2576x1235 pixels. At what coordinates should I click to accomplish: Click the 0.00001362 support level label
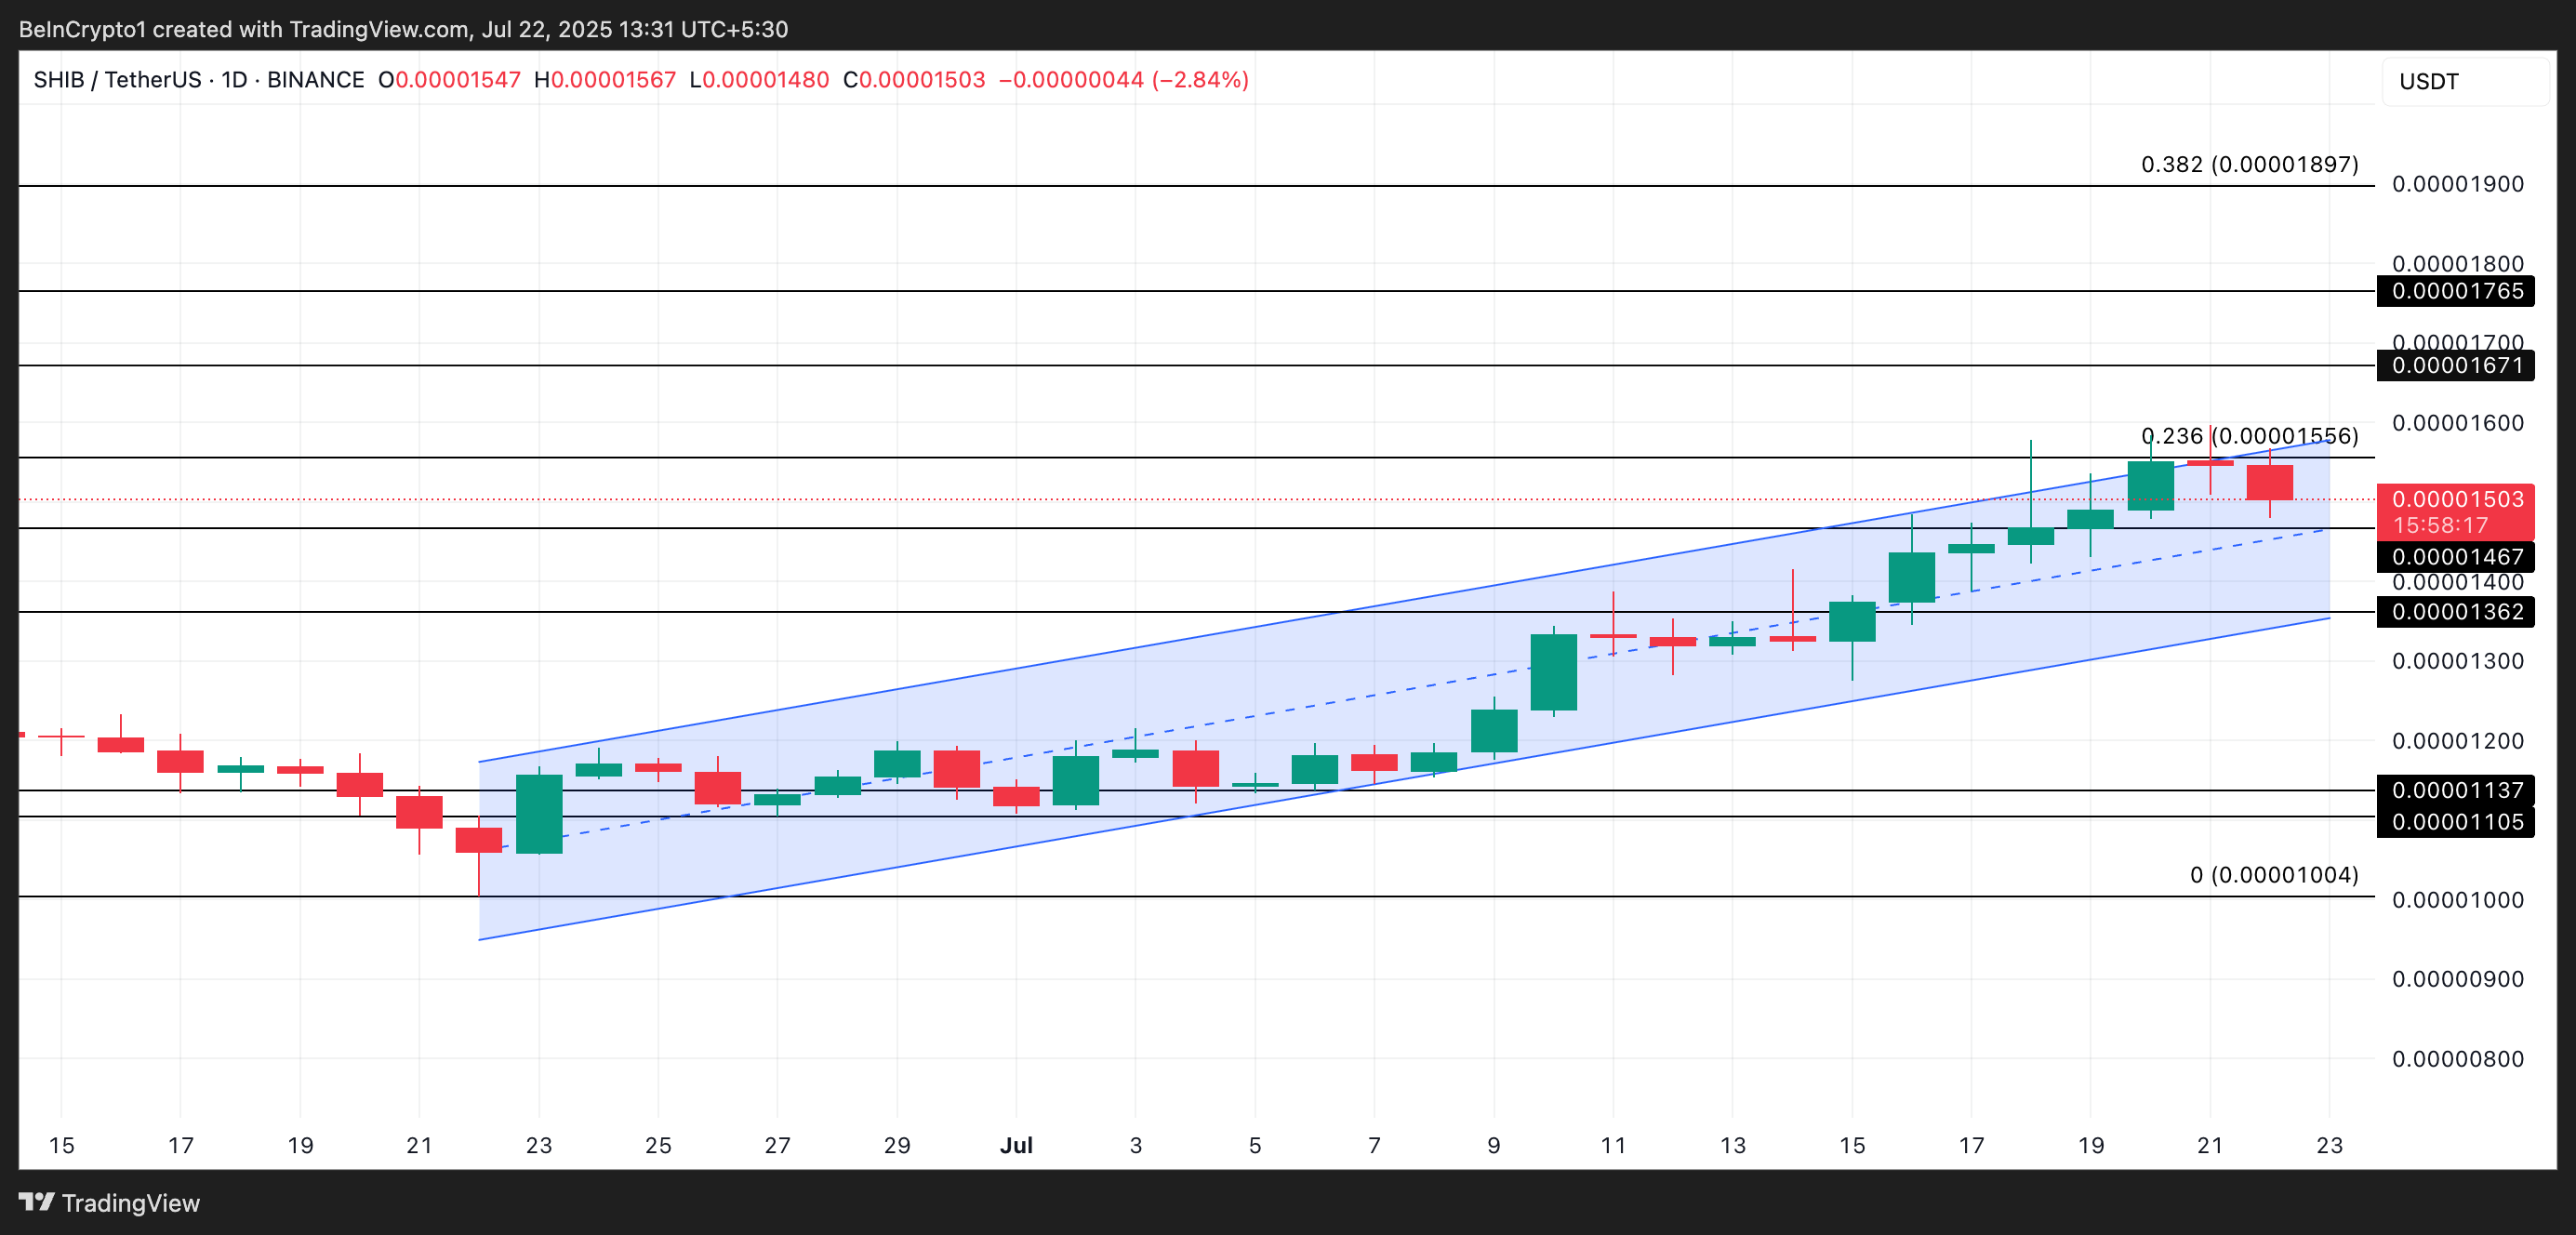[2455, 612]
